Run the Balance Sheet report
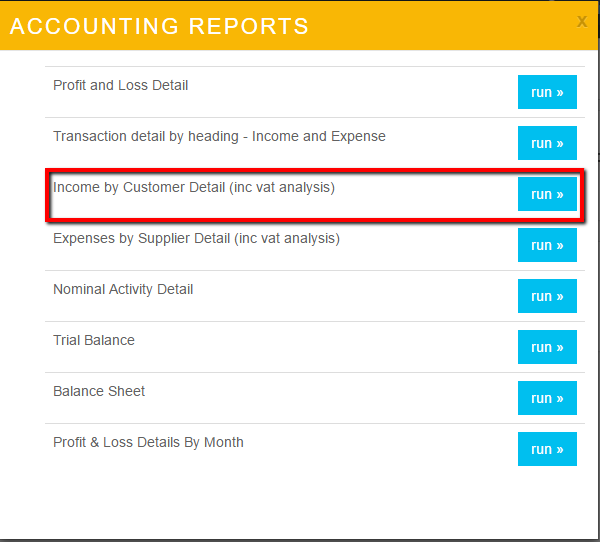Viewport: 600px width, 542px height. tap(547, 398)
